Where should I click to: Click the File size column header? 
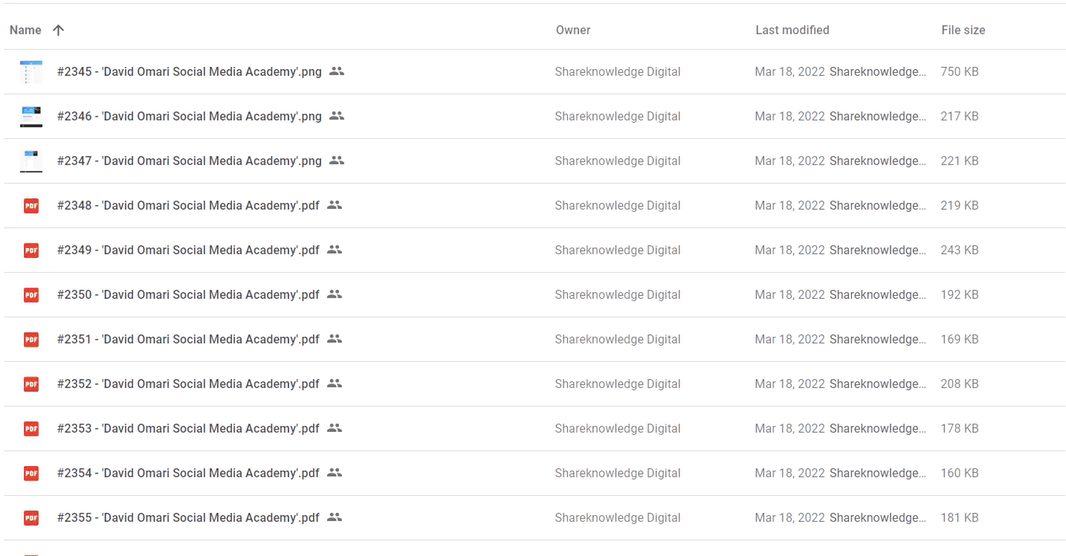tap(963, 30)
